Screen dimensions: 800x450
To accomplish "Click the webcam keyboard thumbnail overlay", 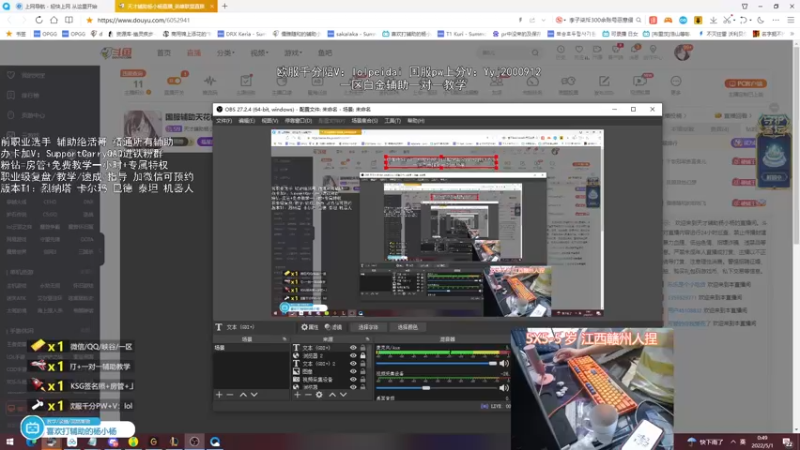I will [x=592, y=389].
